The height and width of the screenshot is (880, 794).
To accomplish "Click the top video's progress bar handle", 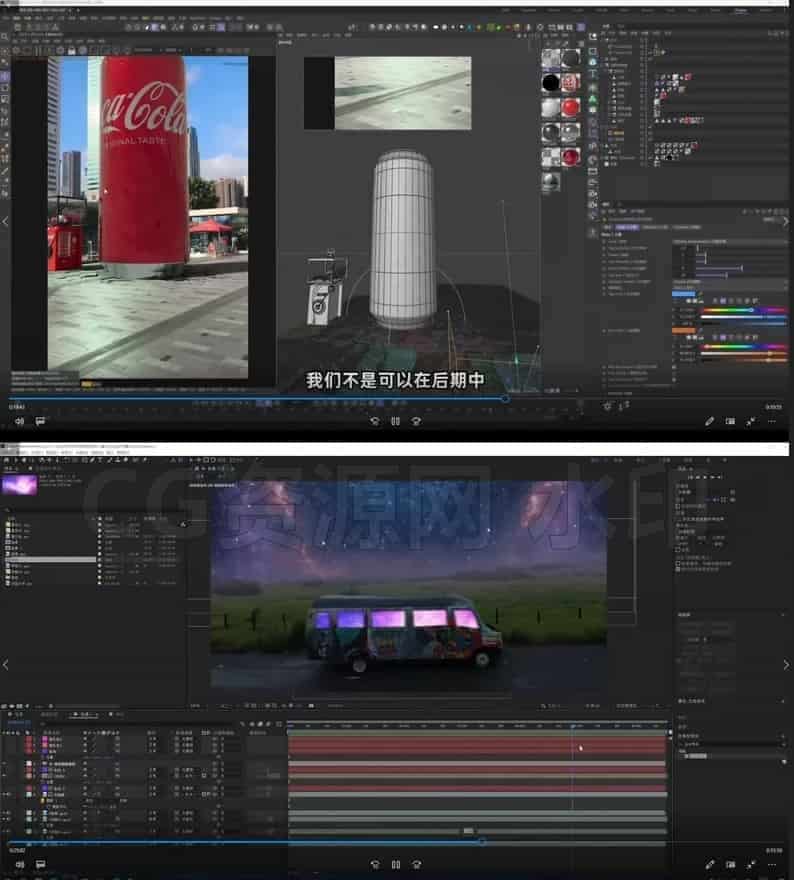I will click(505, 398).
